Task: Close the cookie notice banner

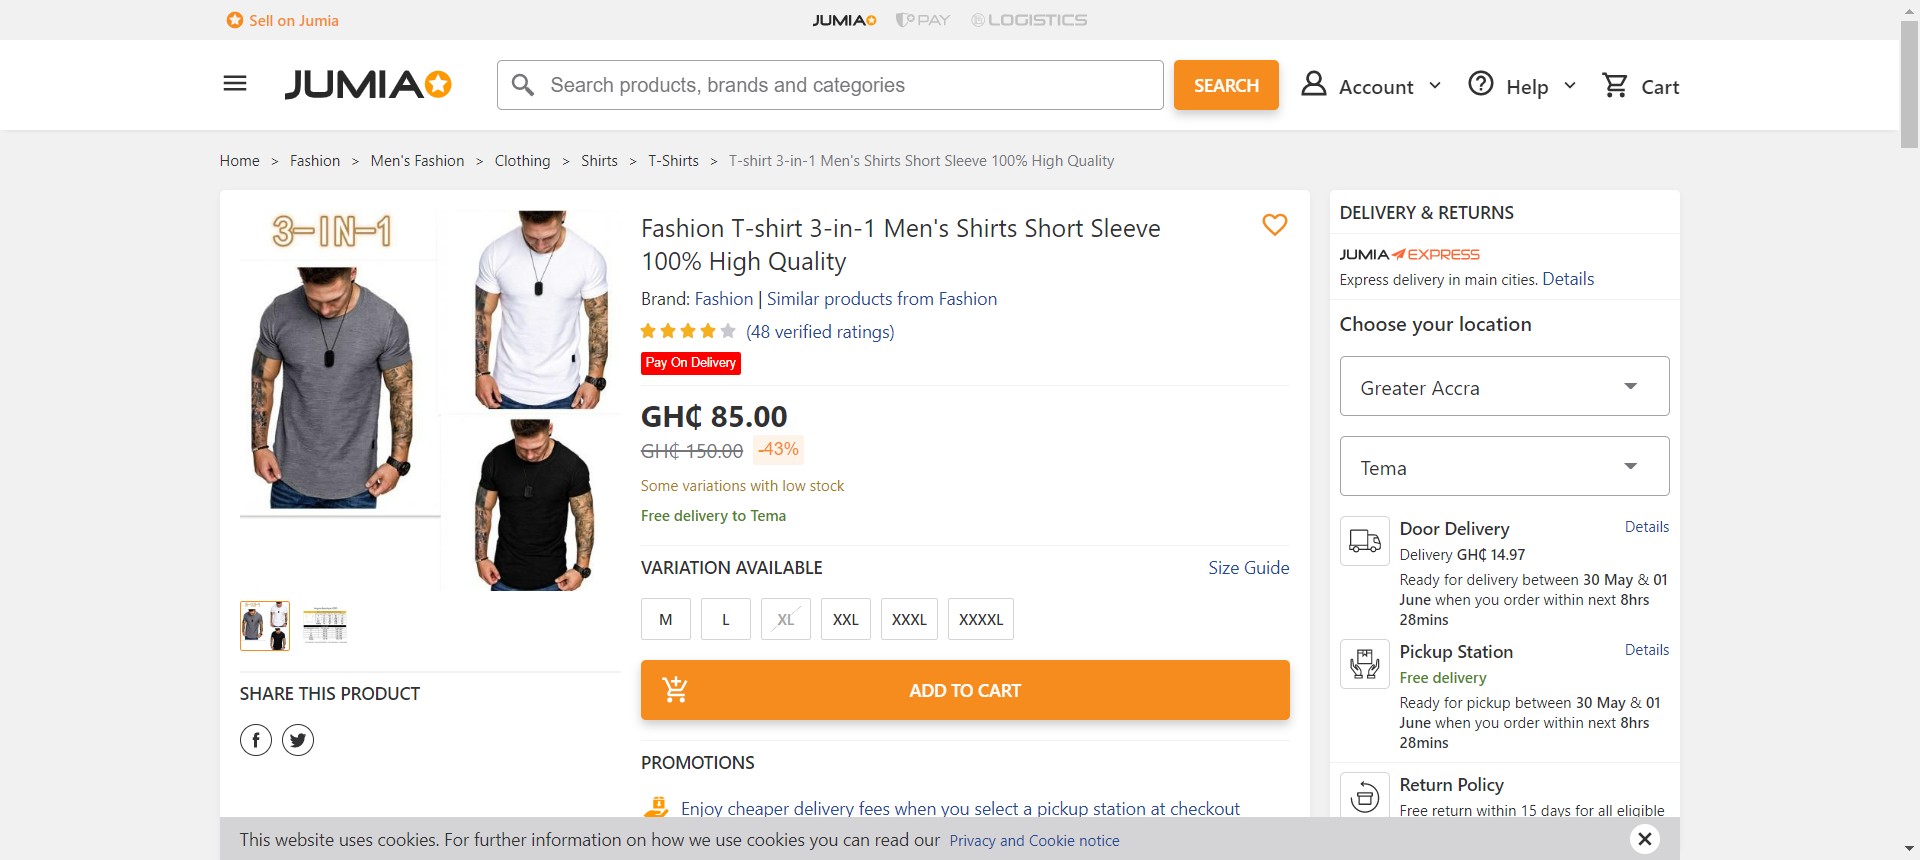Action: click(1644, 839)
